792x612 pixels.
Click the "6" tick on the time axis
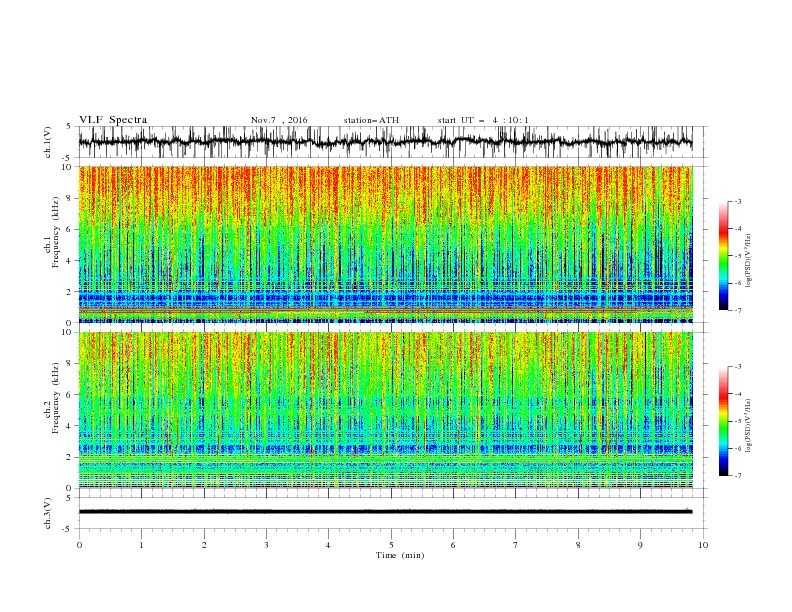[453, 545]
